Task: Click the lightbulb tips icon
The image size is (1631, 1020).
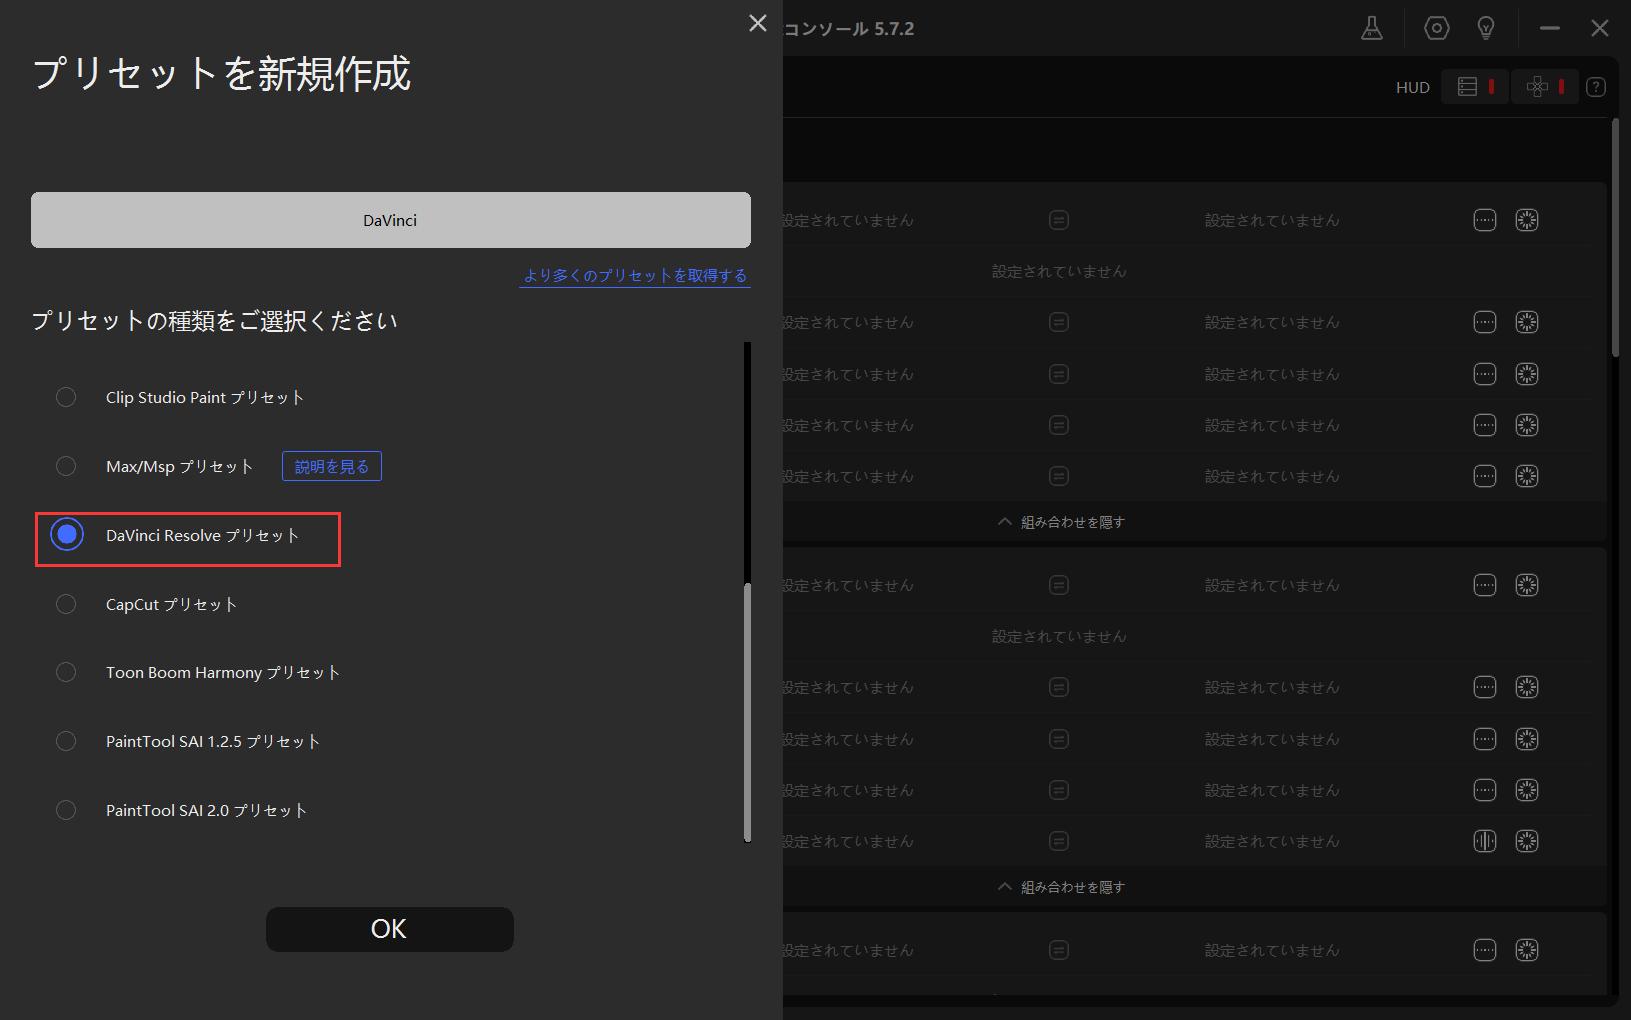Action: click(1486, 29)
